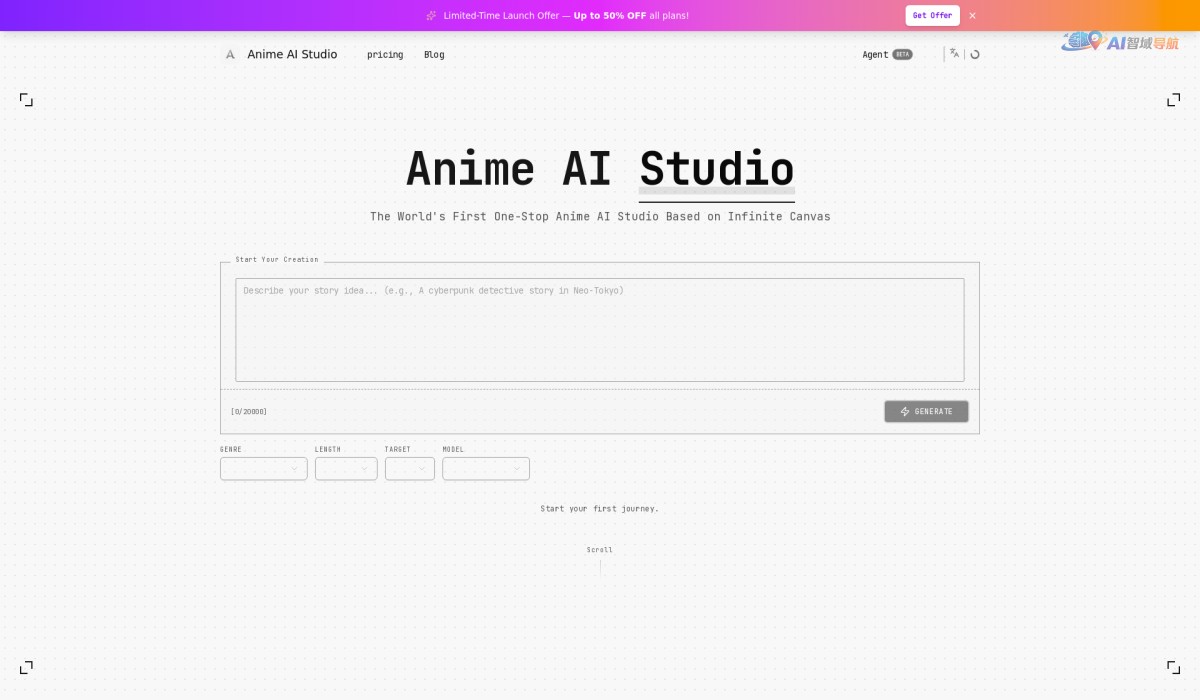Click the party popper icon in banner
The width and height of the screenshot is (1200, 700).
coord(431,16)
